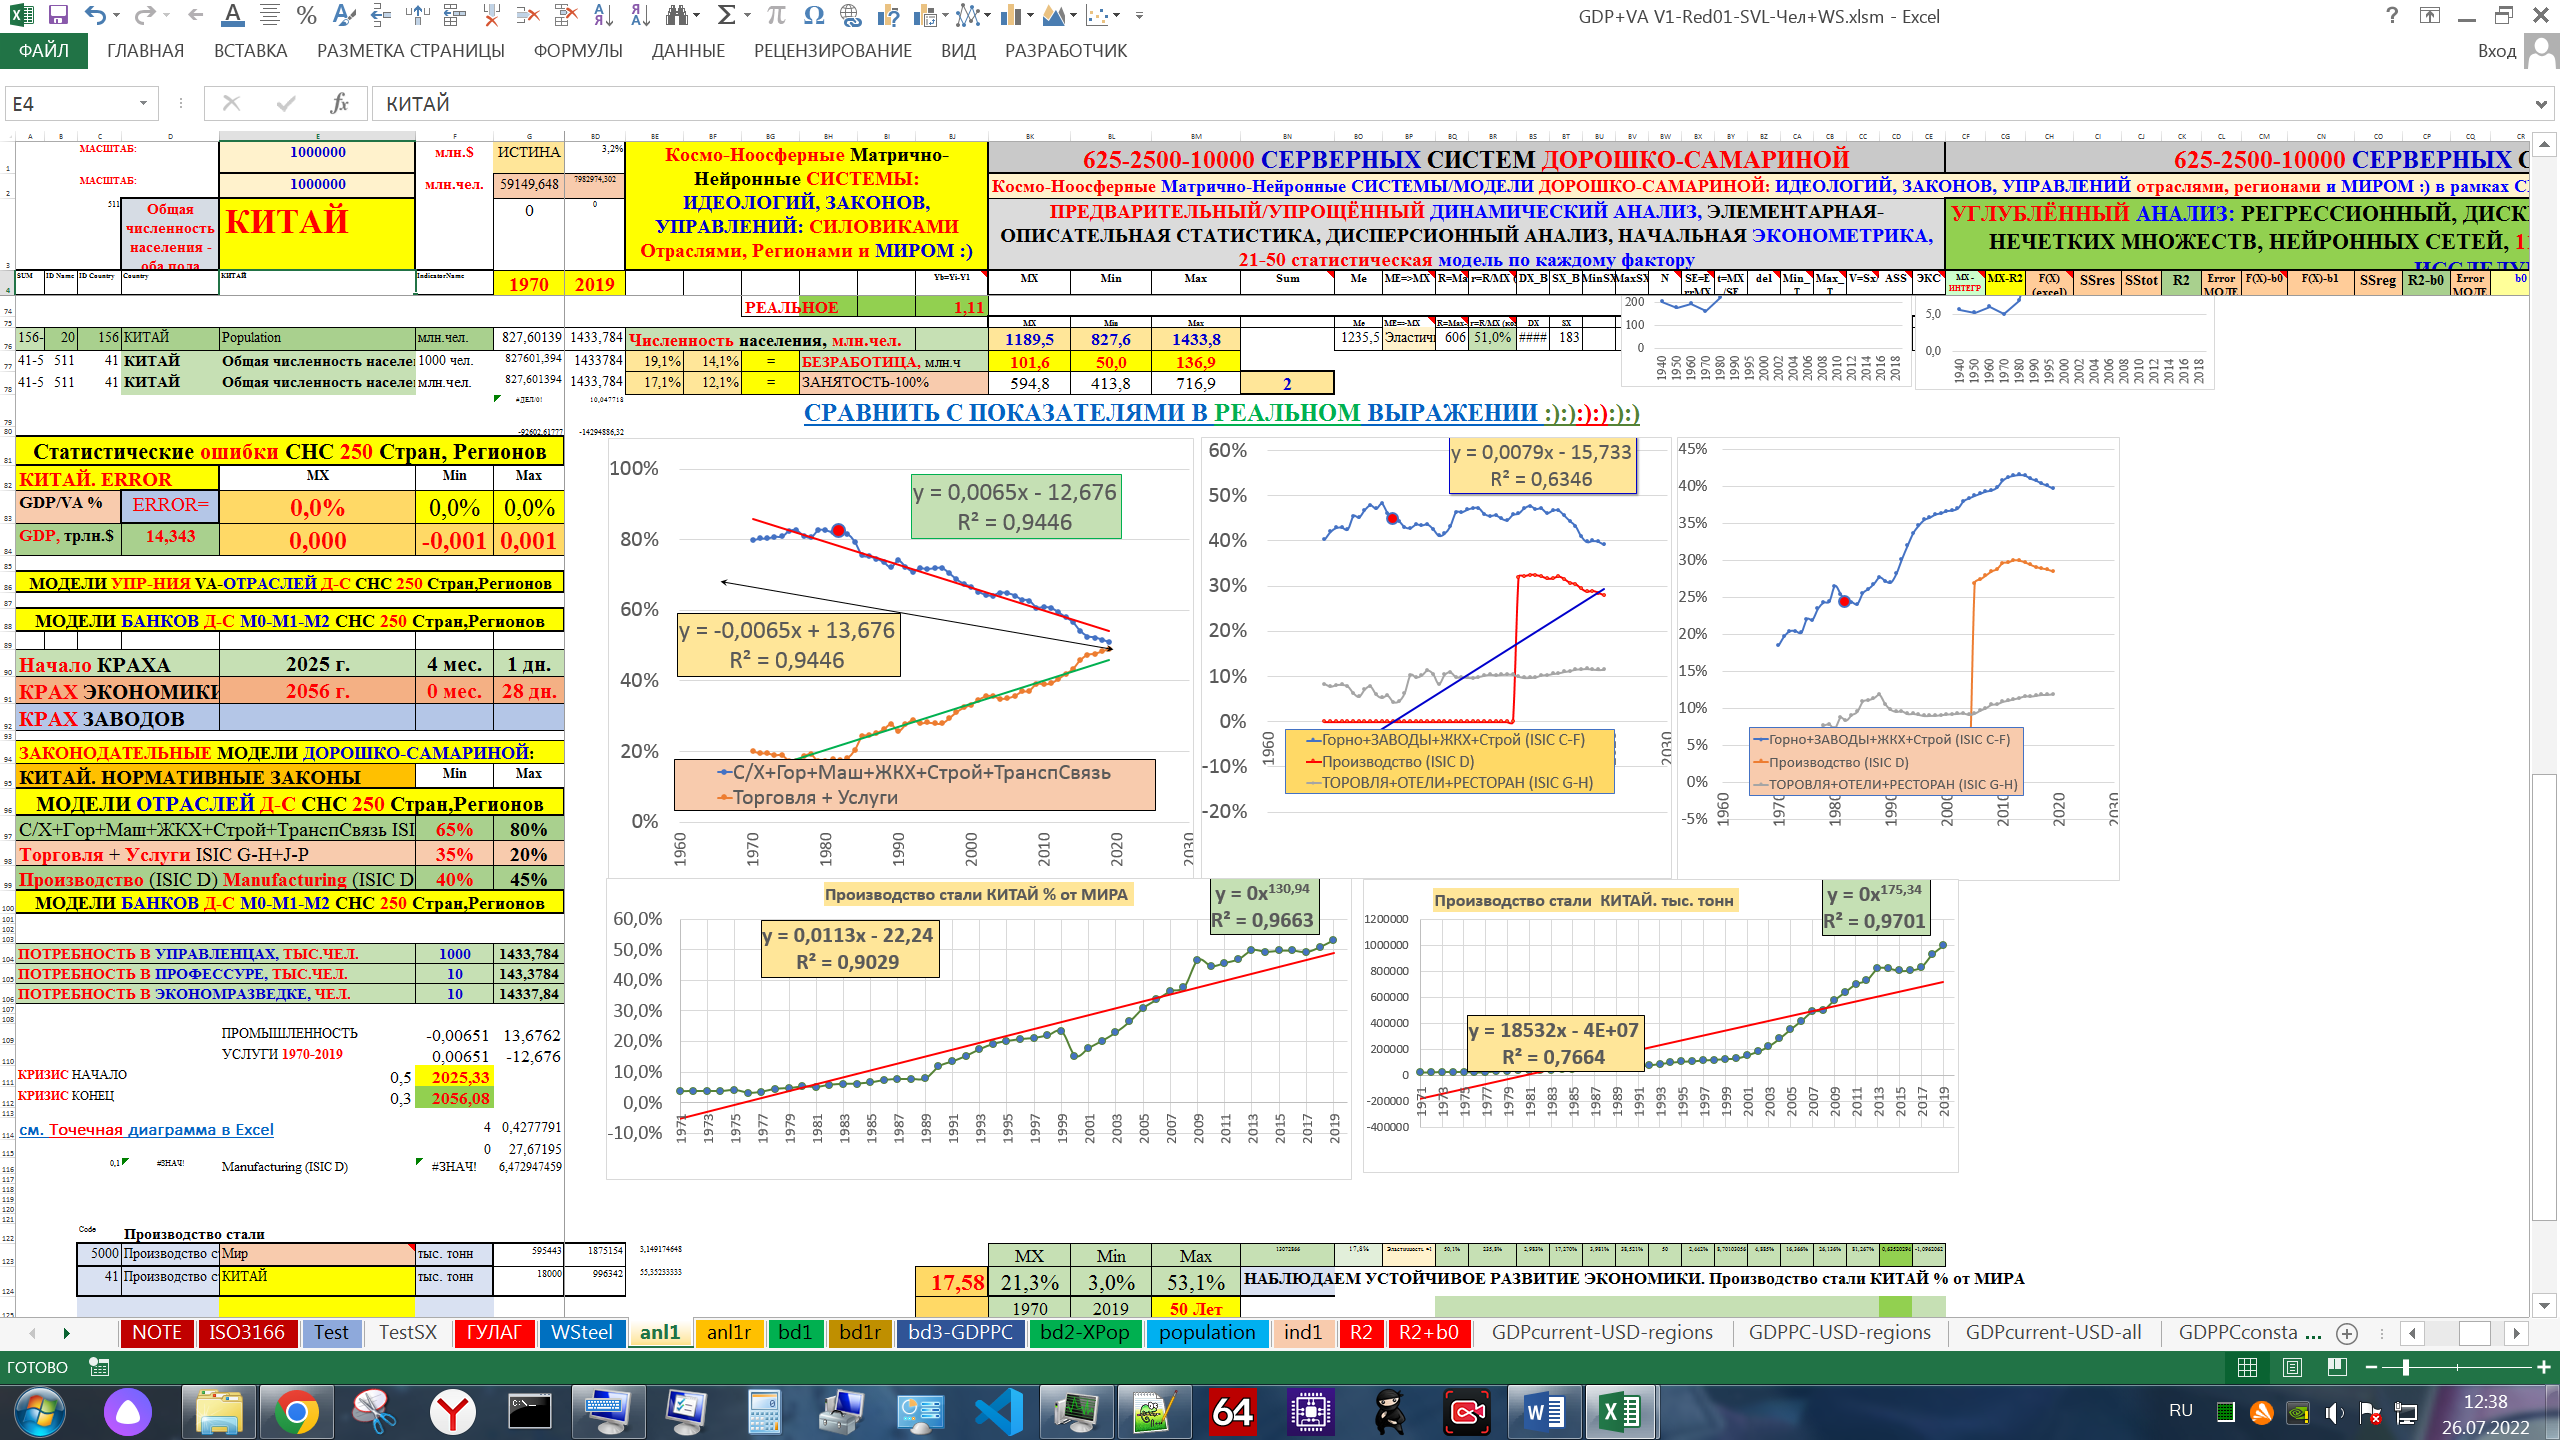The width and height of the screenshot is (2560, 1440).
Task: Sort ascending with the A-to-Я icon
Action: [603, 16]
